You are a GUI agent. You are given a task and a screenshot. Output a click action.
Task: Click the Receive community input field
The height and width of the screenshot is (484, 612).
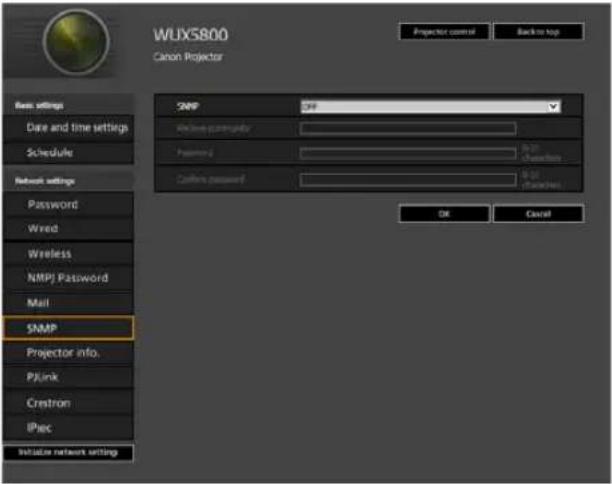(408, 128)
